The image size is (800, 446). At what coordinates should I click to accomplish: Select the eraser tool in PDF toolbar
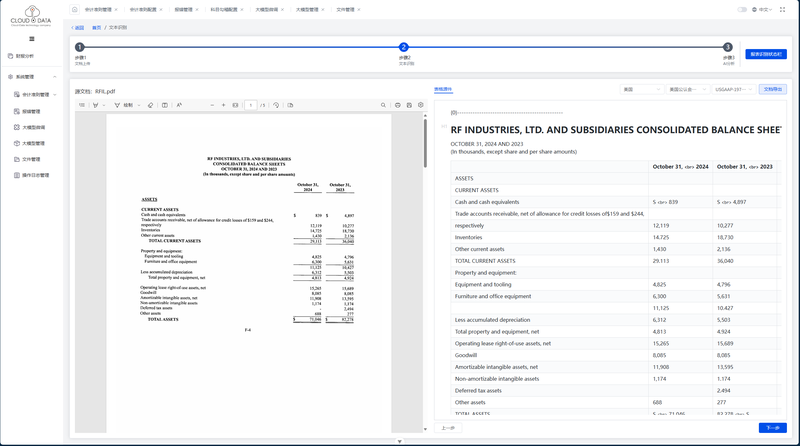[x=151, y=105]
